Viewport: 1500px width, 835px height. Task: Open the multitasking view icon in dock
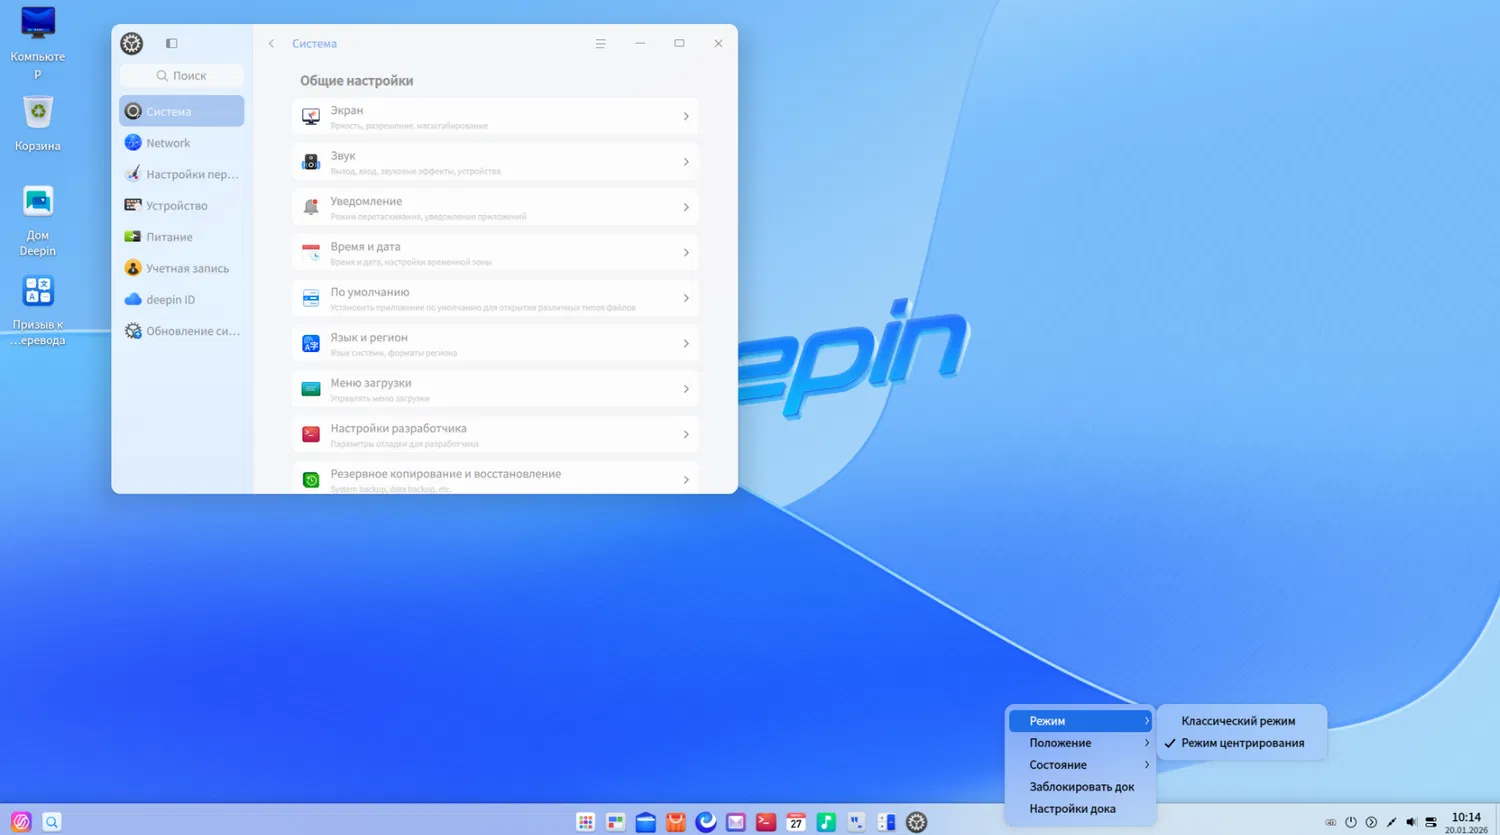tap(616, 822)
